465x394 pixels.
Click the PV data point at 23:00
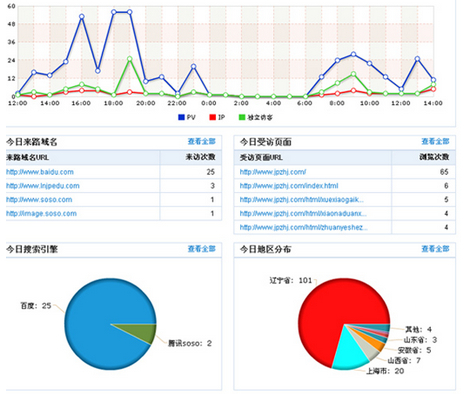[193, 66]
